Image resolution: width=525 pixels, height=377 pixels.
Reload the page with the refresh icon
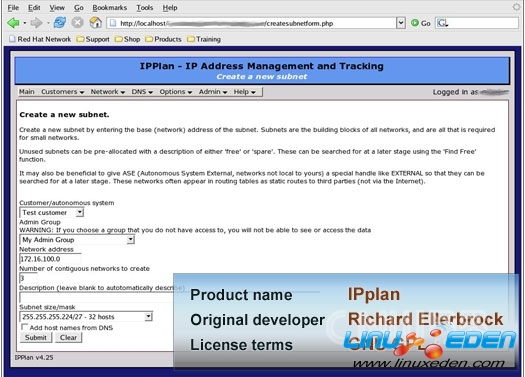(60, 23)
